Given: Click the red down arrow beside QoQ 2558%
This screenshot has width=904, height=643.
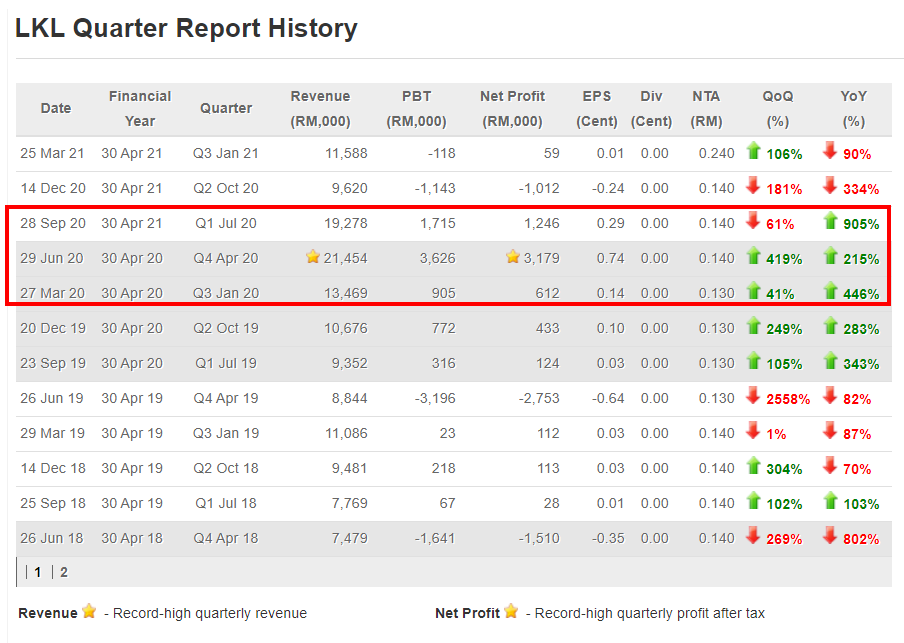Looking at the screenshot, I should click(x=754, y=397).
